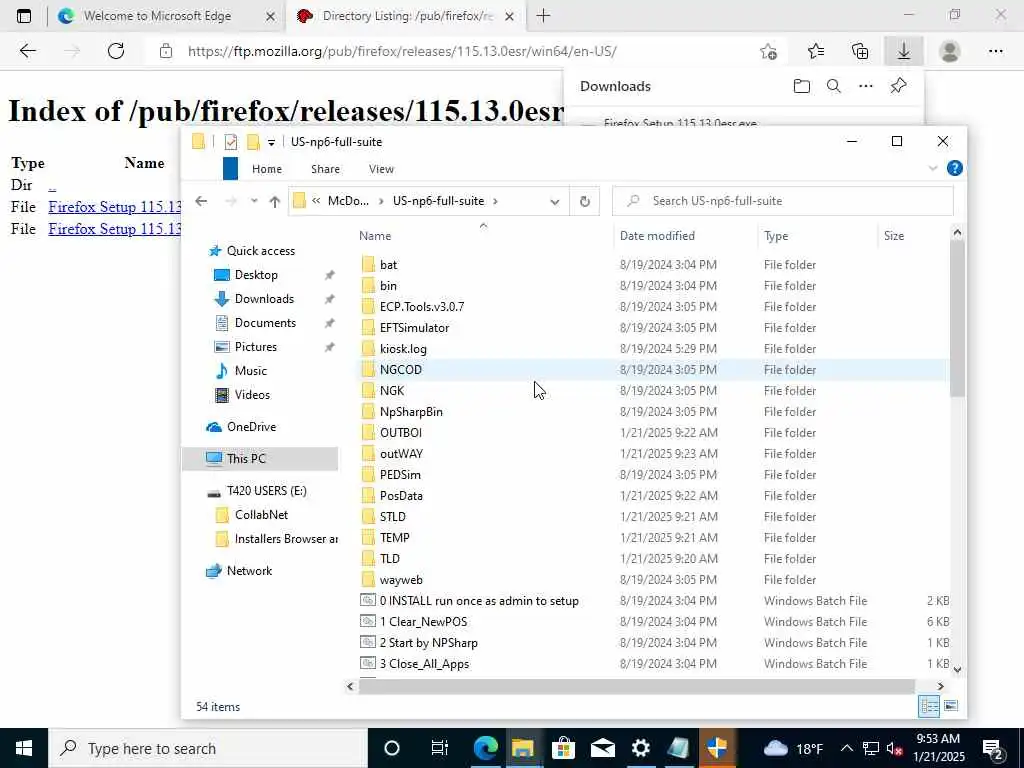Select T420 USERS (E:) drive
Image resolution: width=1024 pixels, height=768 pixels.
tap(266, 491)
